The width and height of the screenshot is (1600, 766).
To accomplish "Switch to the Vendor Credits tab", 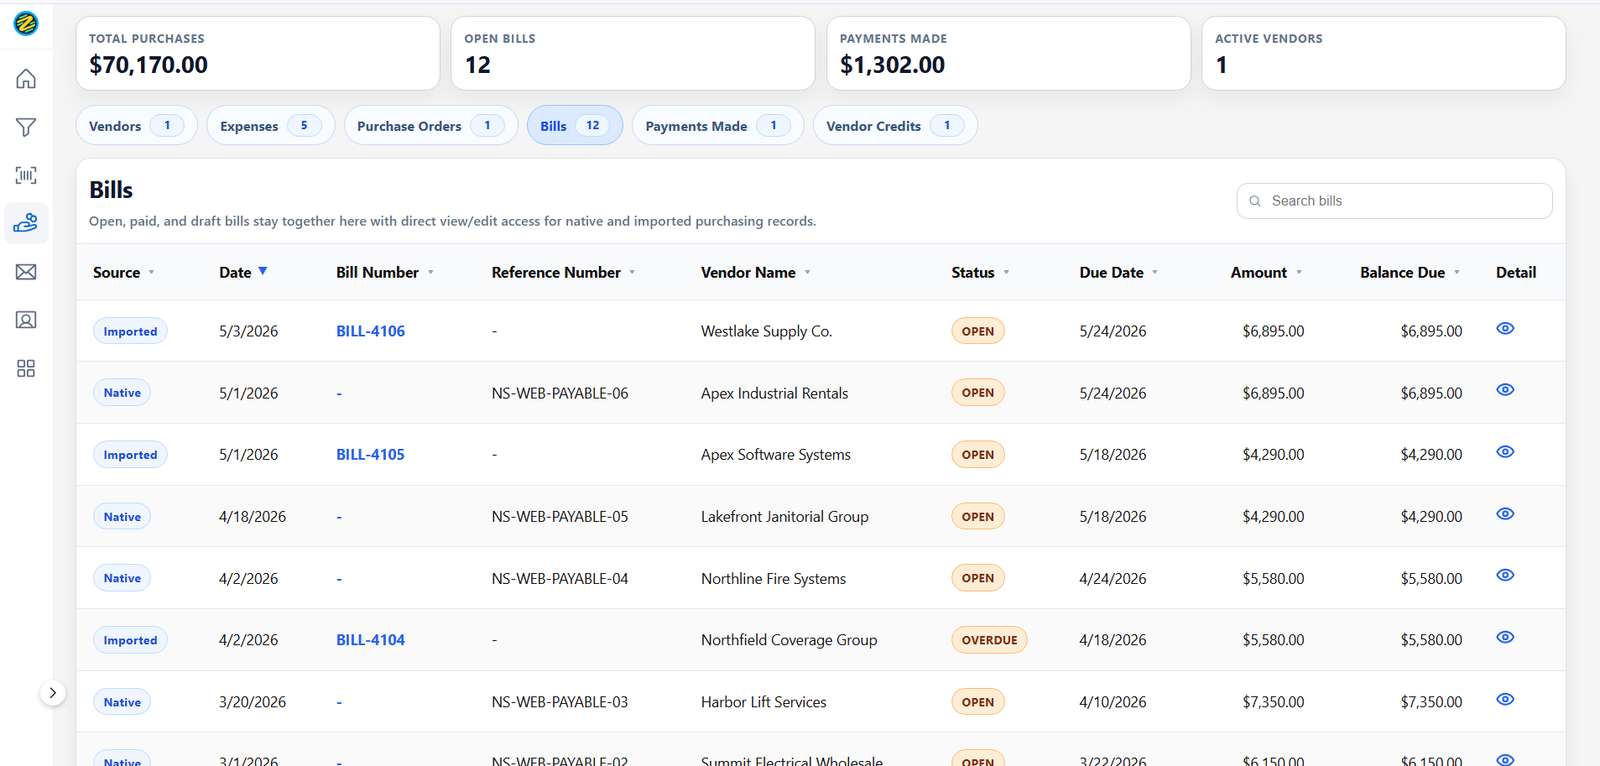I will click(x=895, y=126).
